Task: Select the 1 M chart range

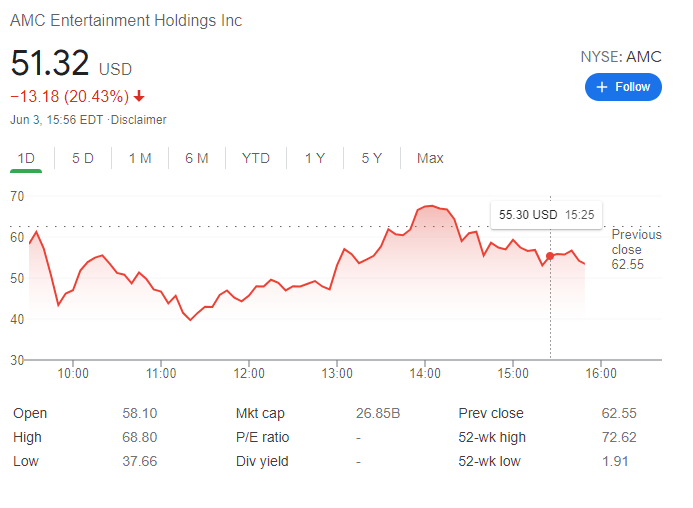Action: [140, 158]
